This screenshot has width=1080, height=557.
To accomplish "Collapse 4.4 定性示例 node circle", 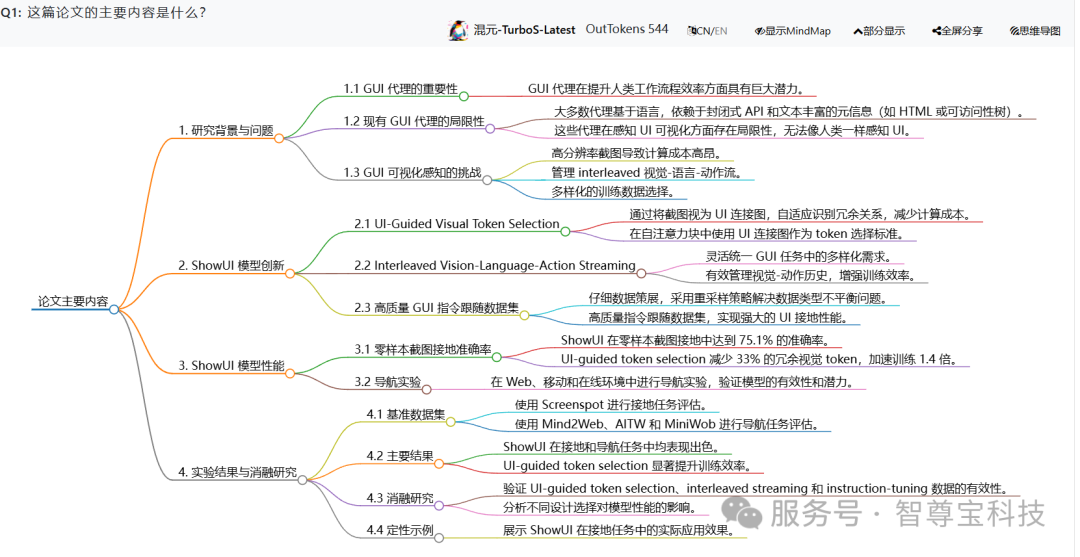I will 439,538.
